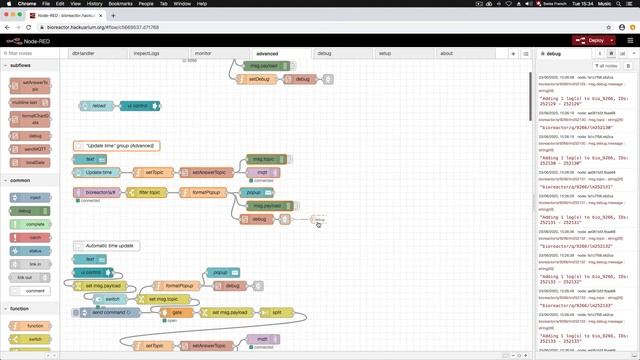
Task: Open the sidebar tabs dropdown arrow
Action: pyautogui.click(x=633, y=53)
